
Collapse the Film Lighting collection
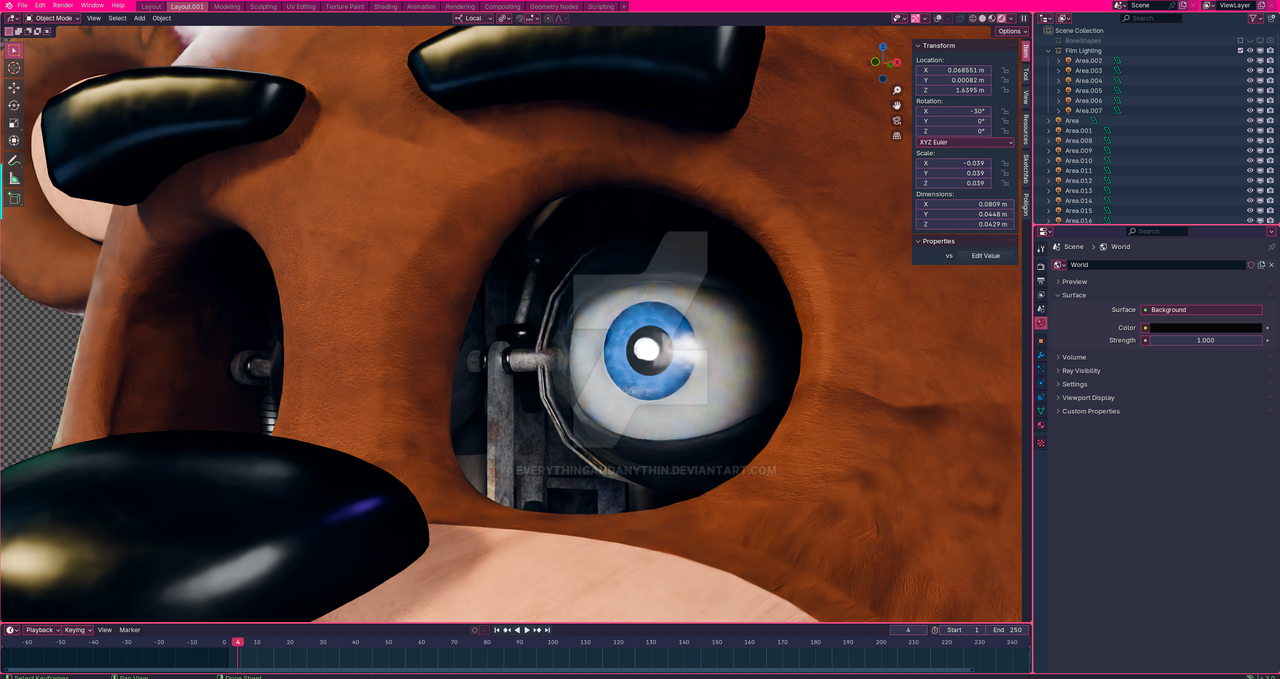coord(1048,51)
